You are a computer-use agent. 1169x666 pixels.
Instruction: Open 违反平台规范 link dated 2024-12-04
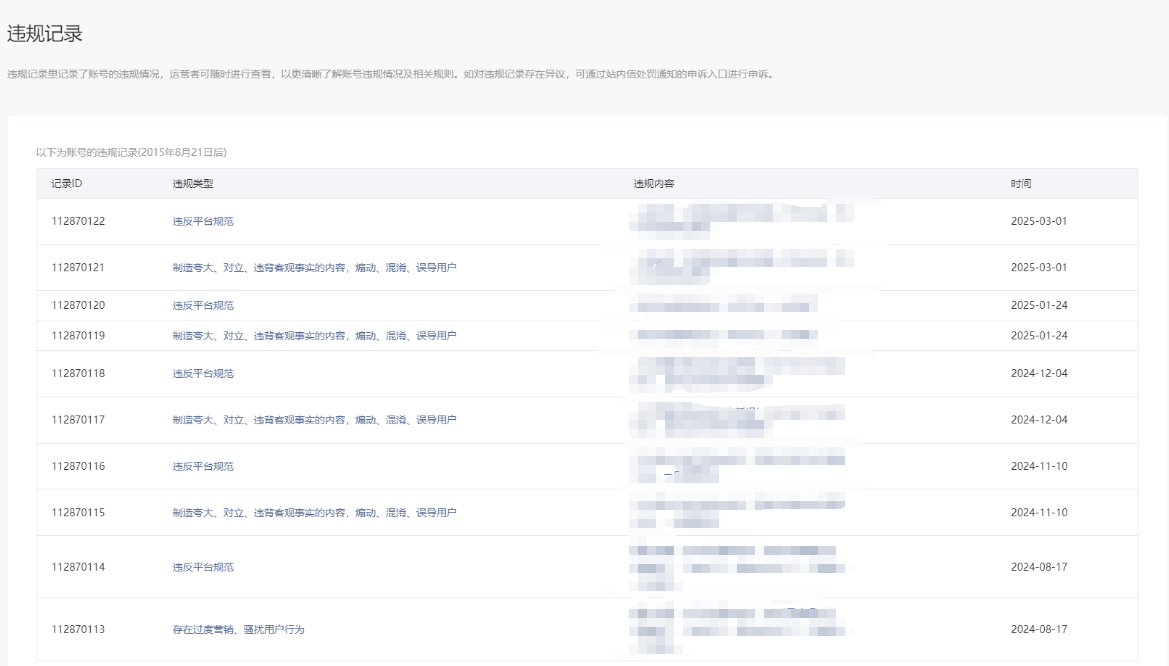[x=203, y=373]
